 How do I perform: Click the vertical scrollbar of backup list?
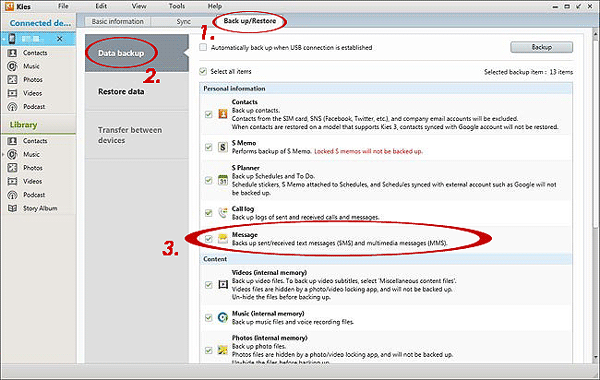[x=595, y=133]
